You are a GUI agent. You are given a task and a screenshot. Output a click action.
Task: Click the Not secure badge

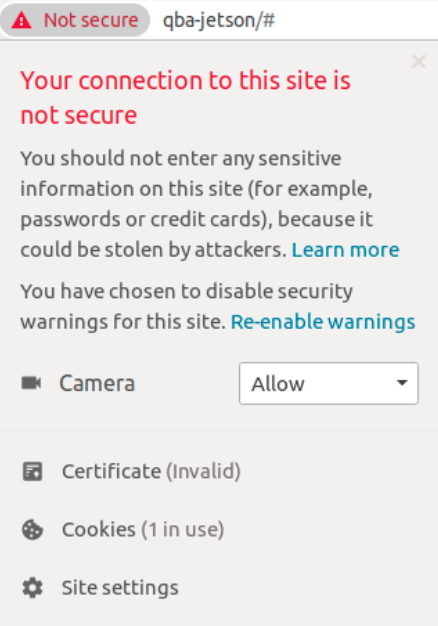click(75, 20)
